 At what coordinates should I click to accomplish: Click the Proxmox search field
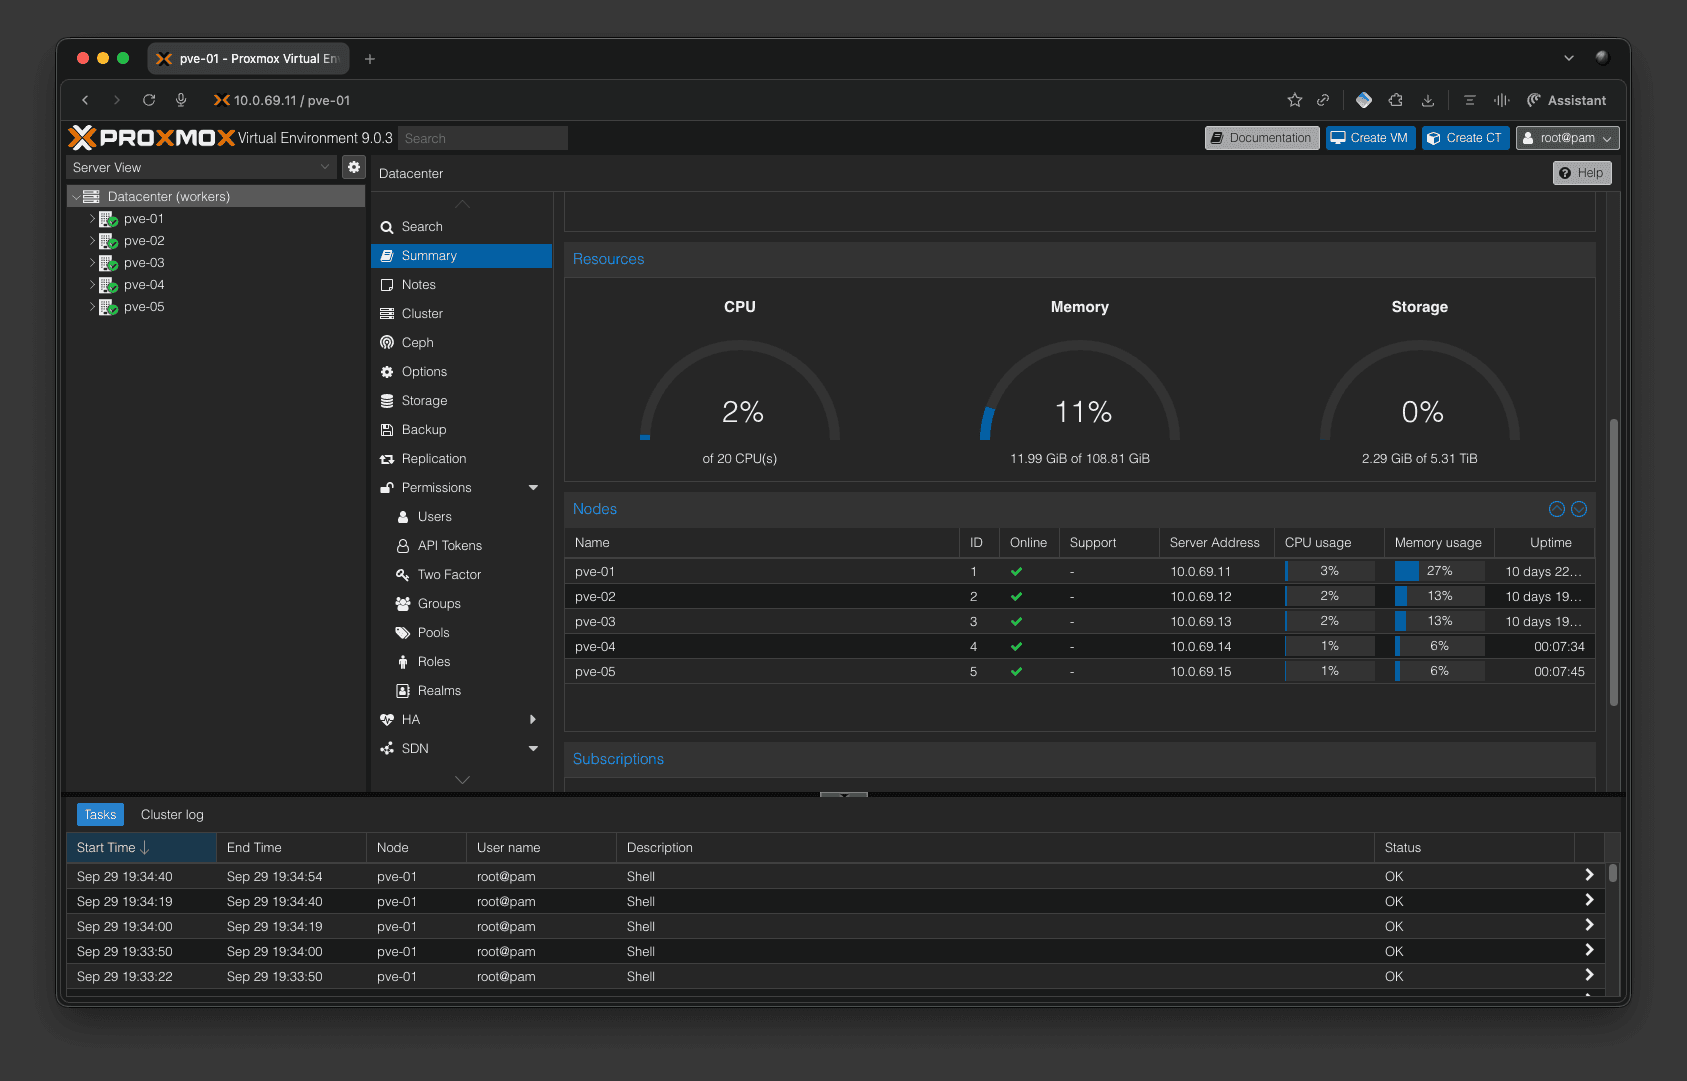[483, 138]
